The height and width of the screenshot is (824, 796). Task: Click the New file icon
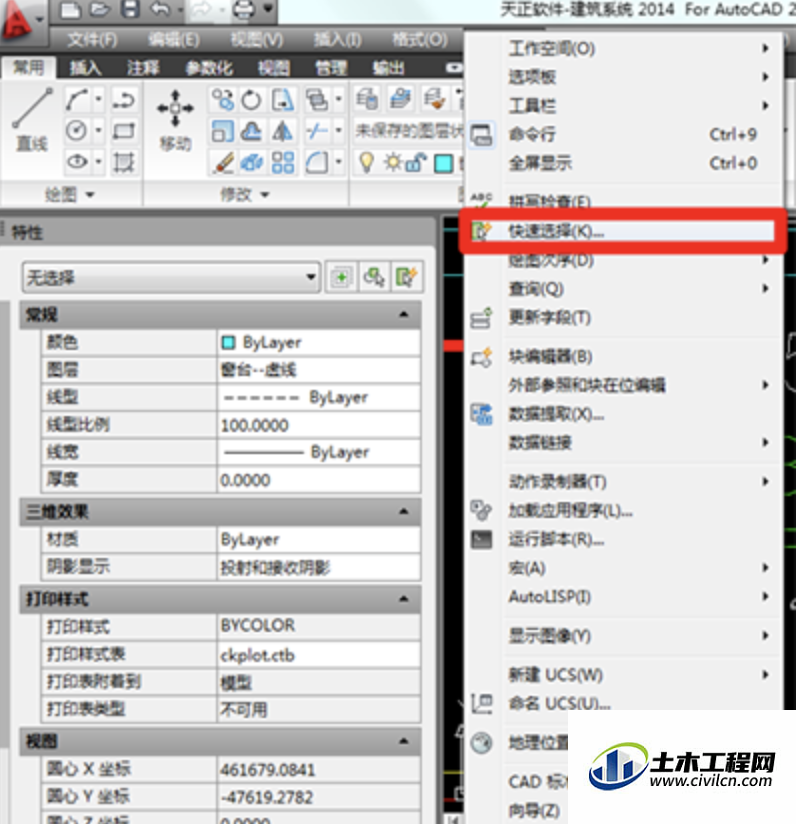70,9
